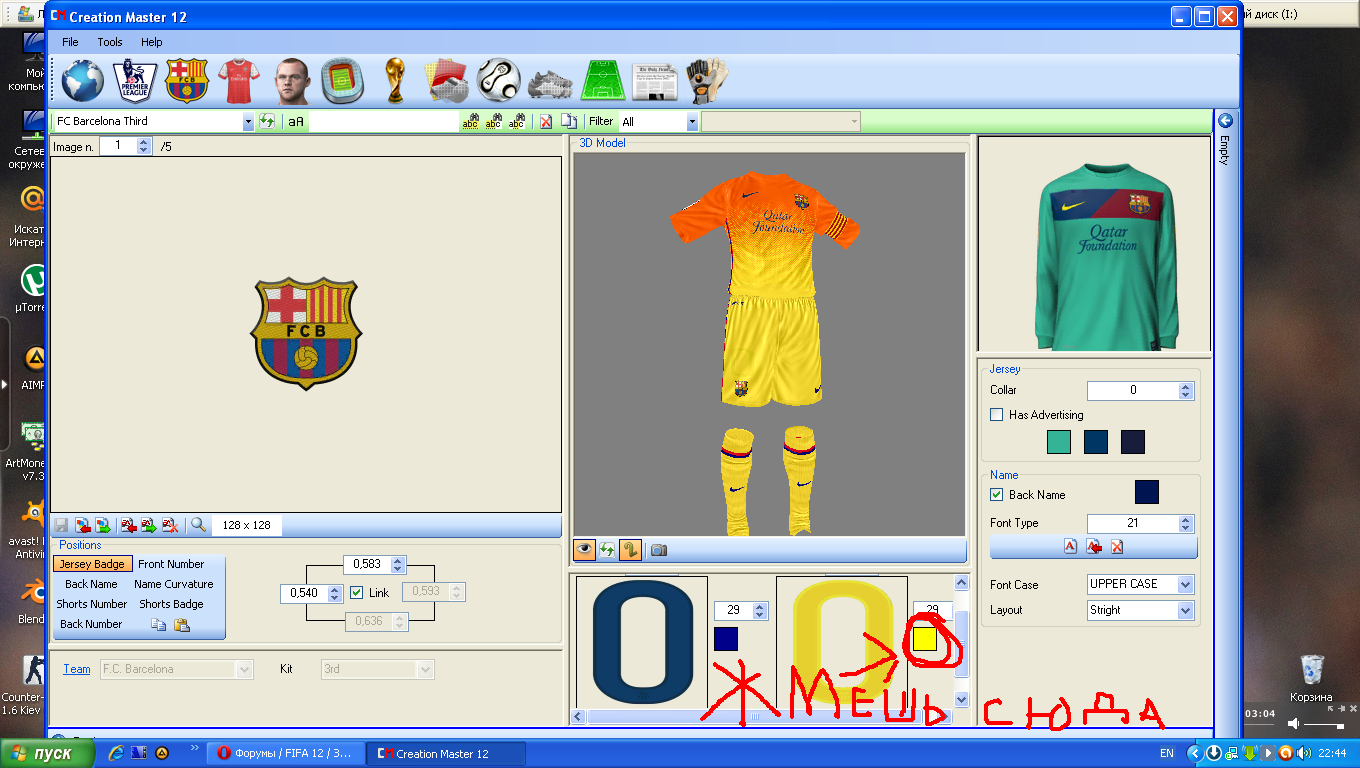Click the red A font icon in Name panel
This screenshot has width=1360, height=768.
[x=1069, y=546]
